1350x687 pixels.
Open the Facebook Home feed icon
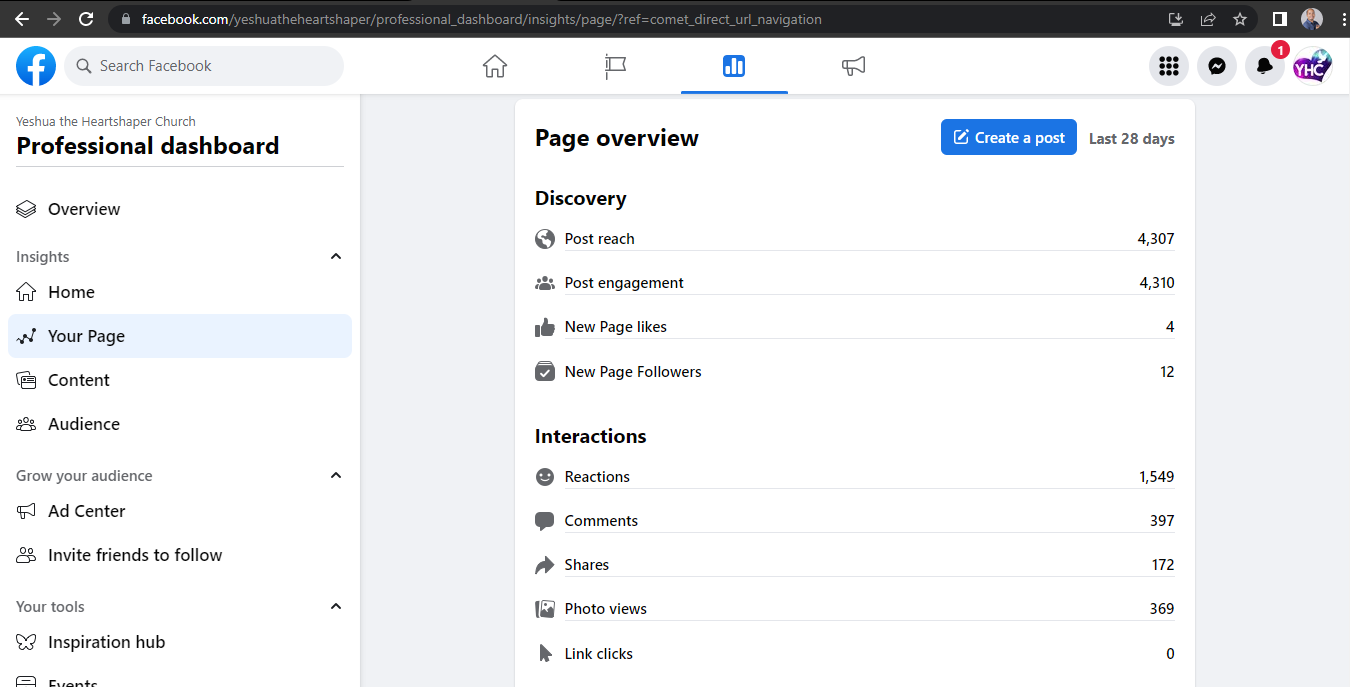pos(495,66)
